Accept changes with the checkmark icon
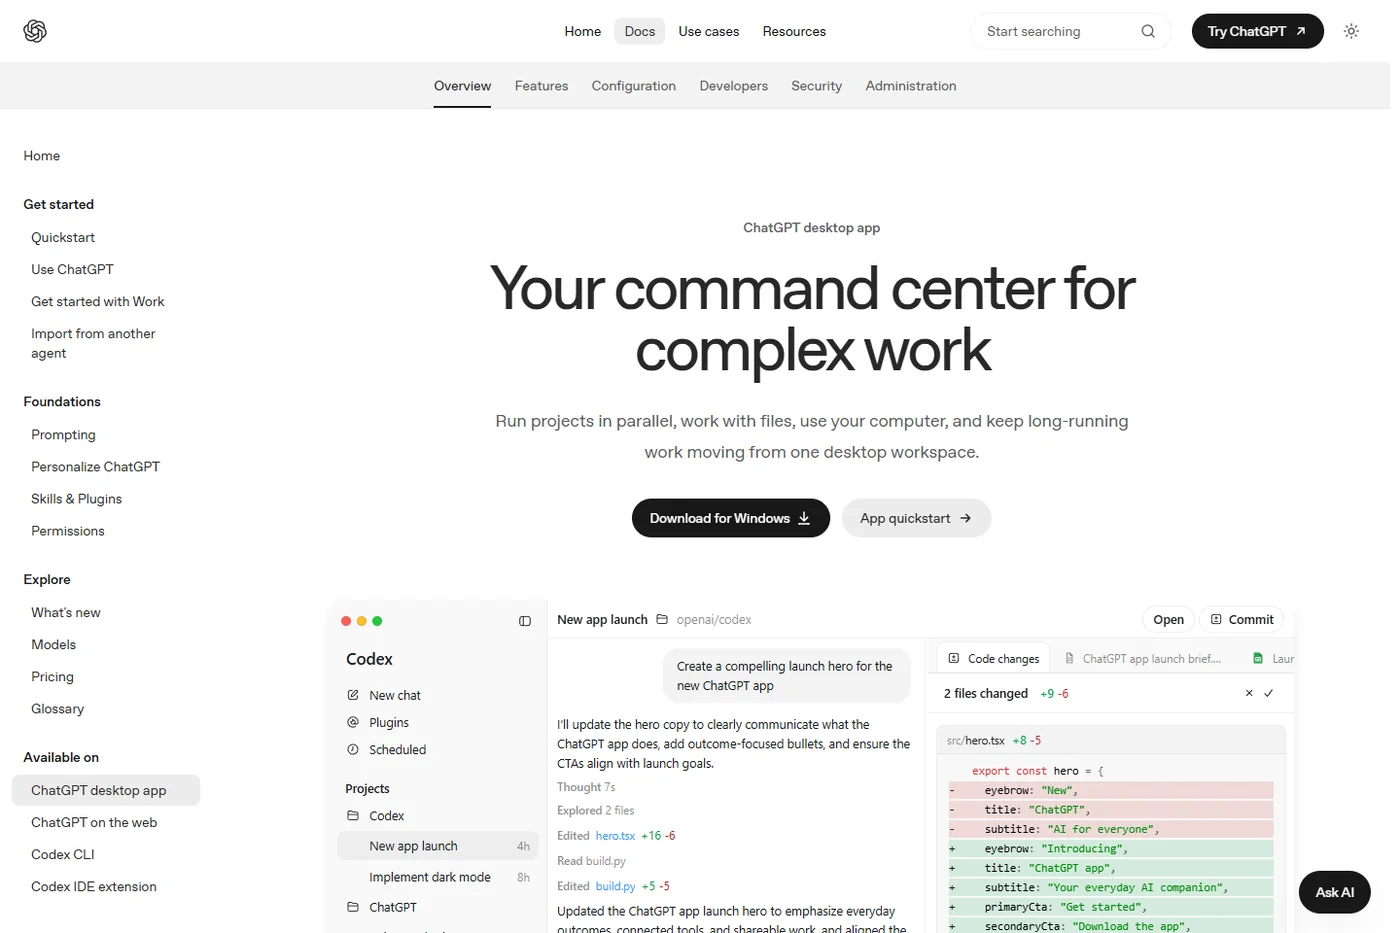This screenshot has width=1400, height=933. click(1269, 693)
